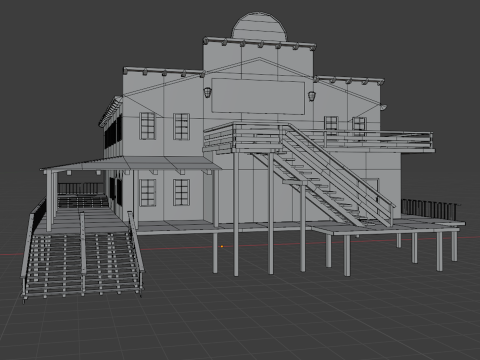Click the orange origin dot on red axis

pyautogui.click(x=222, y=247)
